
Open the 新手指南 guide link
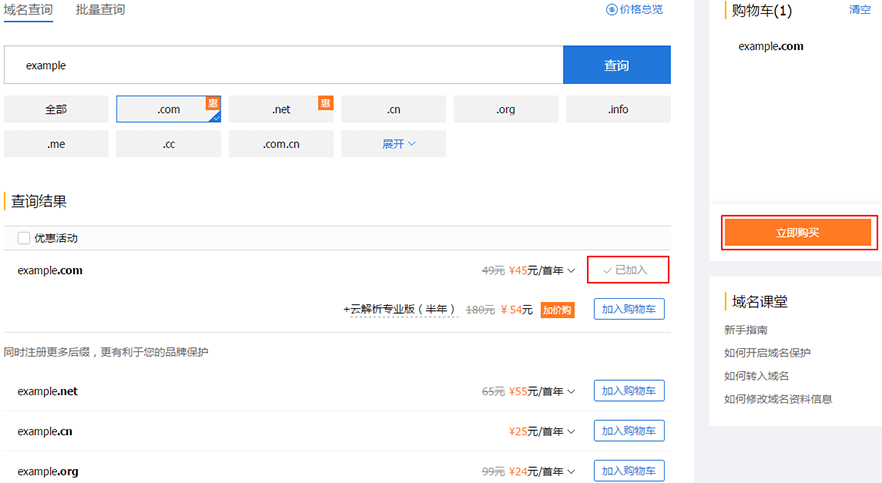point(746,330)
